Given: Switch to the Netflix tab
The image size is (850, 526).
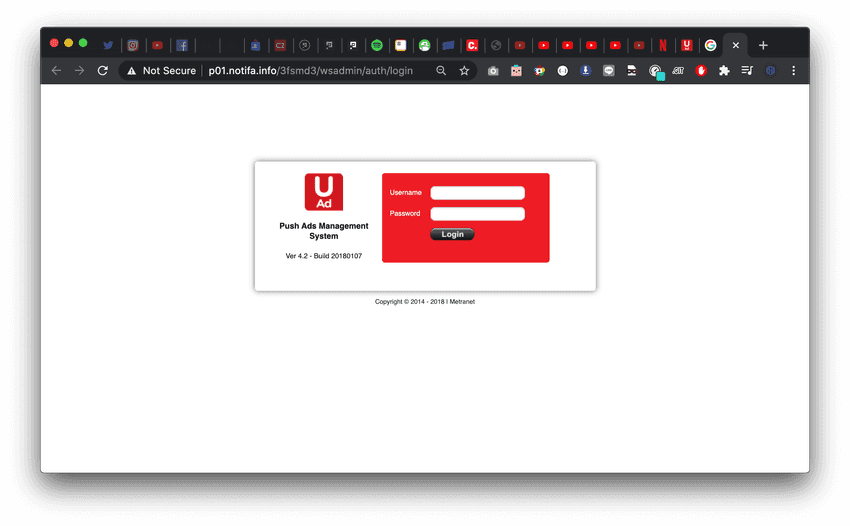Looking at the screenshot, I should pos(663,45).
